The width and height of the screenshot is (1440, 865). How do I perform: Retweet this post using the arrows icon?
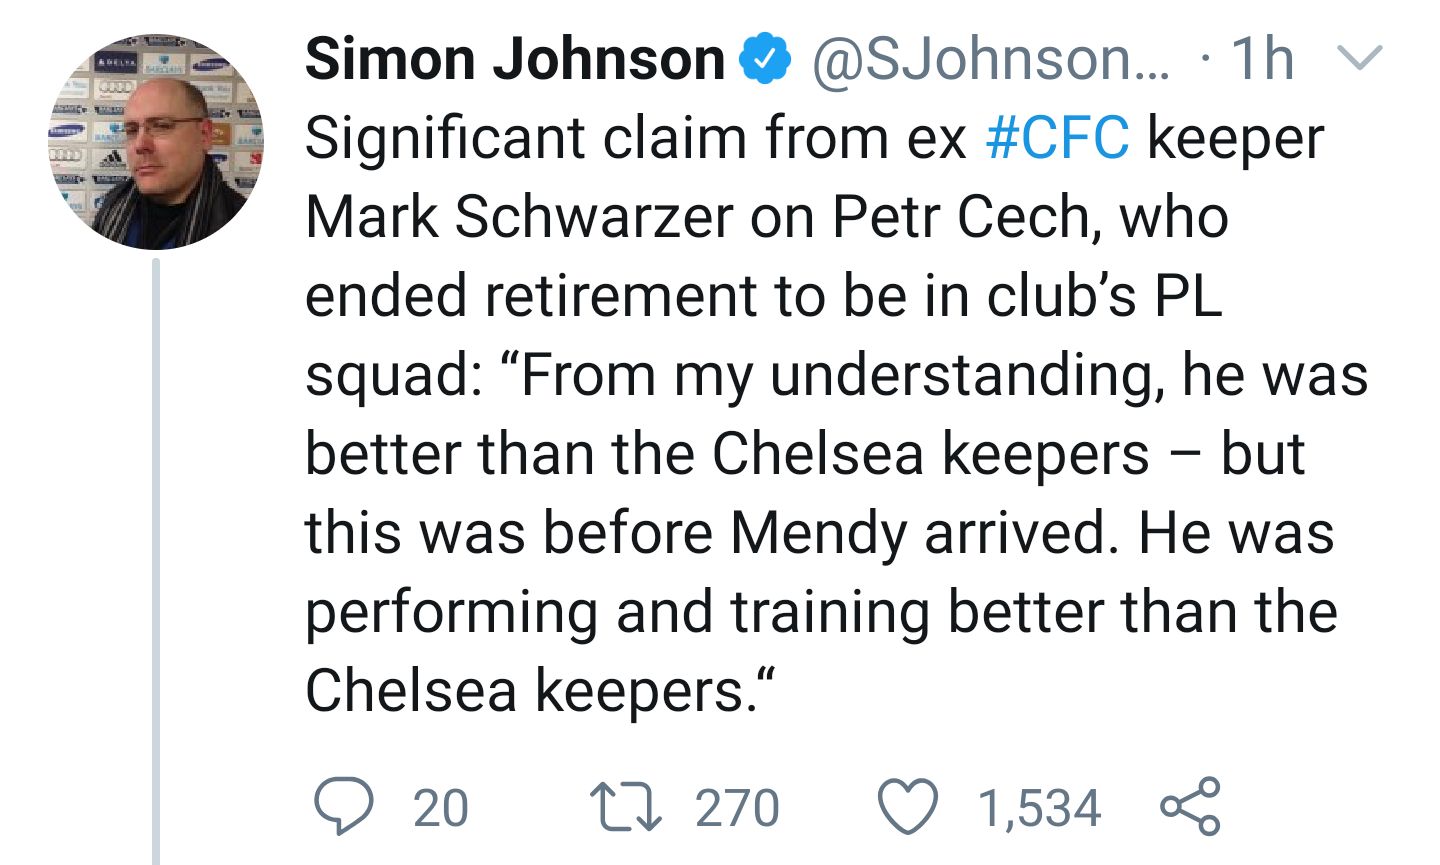626,806
